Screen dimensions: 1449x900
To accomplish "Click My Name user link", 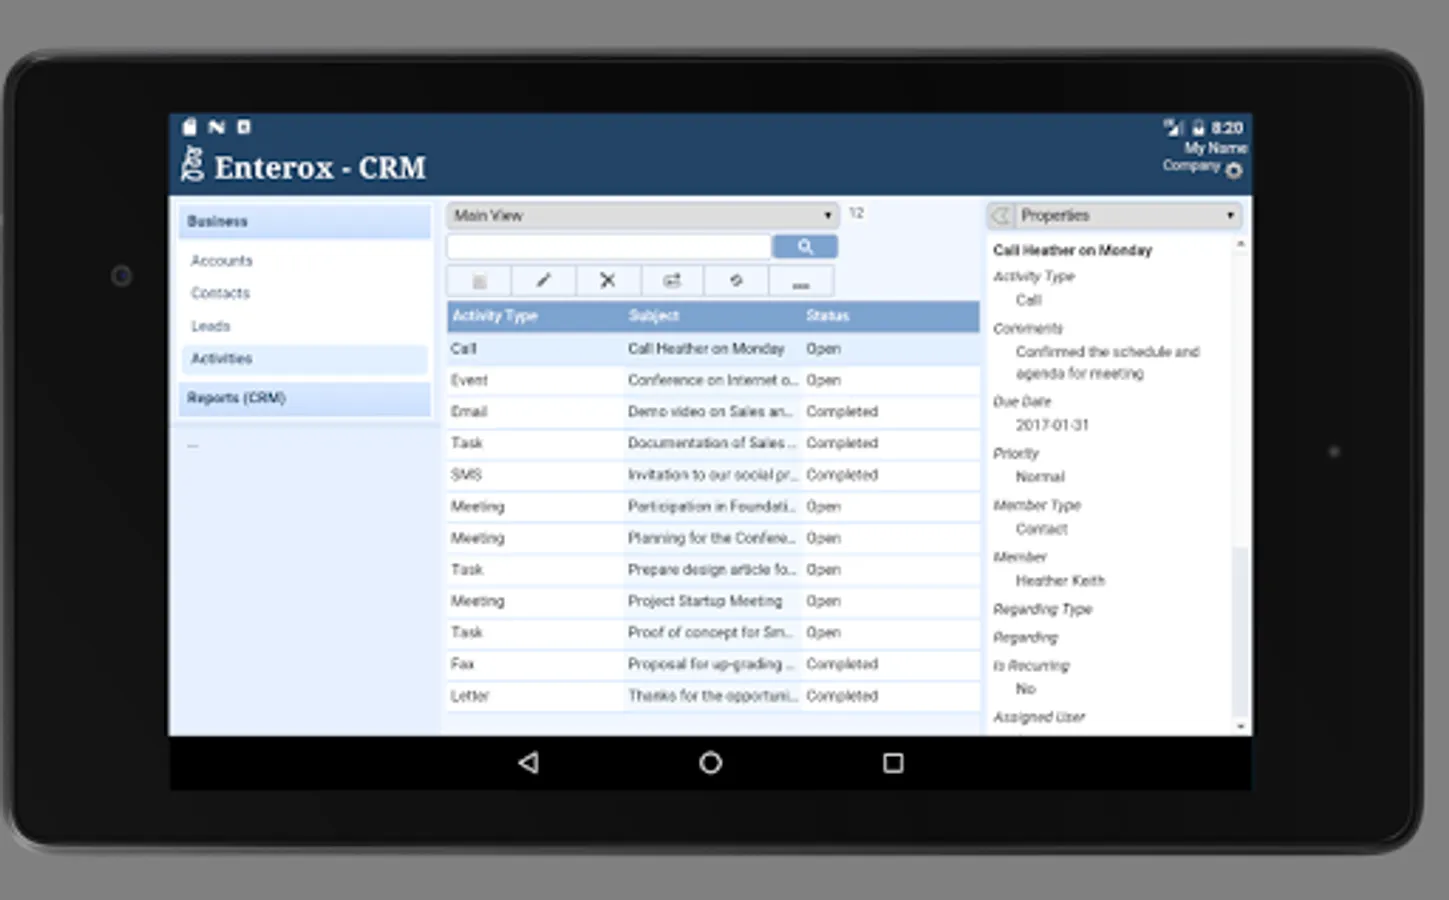I will pos(1215,148).
